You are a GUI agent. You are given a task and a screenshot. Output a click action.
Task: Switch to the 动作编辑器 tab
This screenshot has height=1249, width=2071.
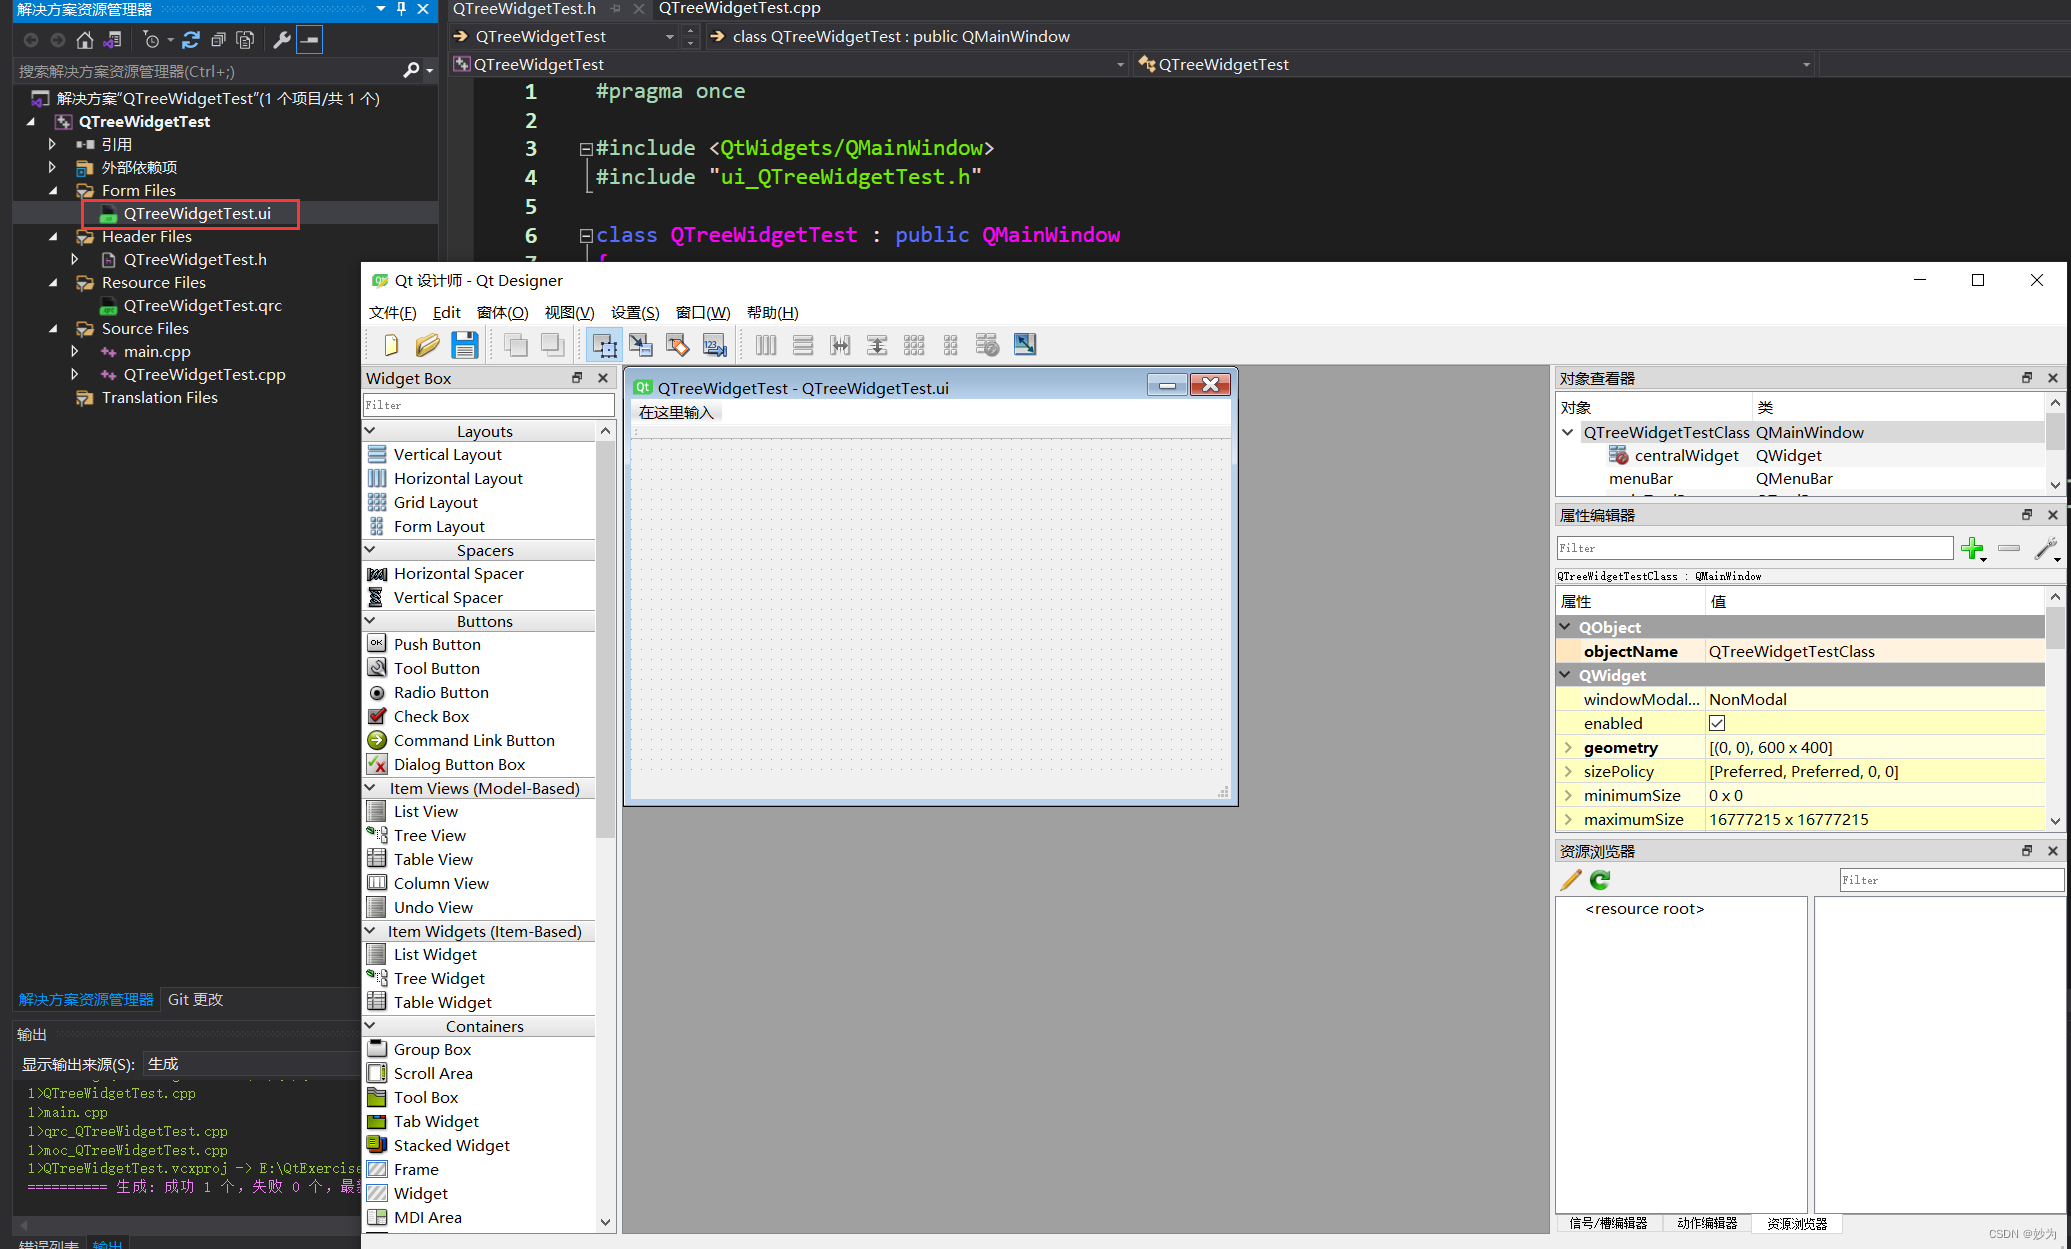pyautogui.click(x=1707, y=1223)
